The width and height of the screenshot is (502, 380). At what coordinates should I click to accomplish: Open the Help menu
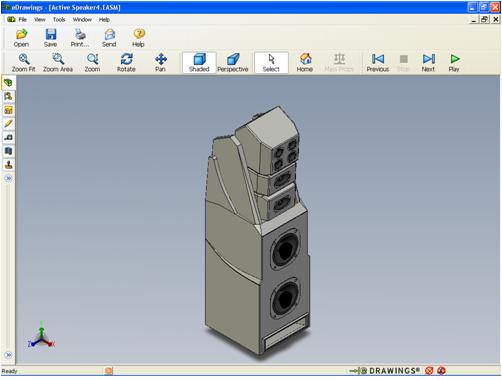(104, 20)
